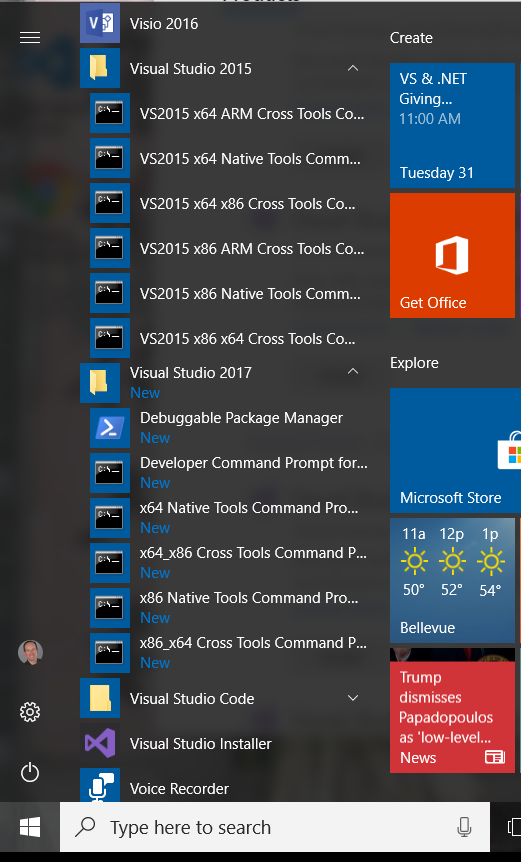The image size is (521, 862).
Task: Collapse the Visual Studio 2017 folder chevron
Action: point(353,372)
